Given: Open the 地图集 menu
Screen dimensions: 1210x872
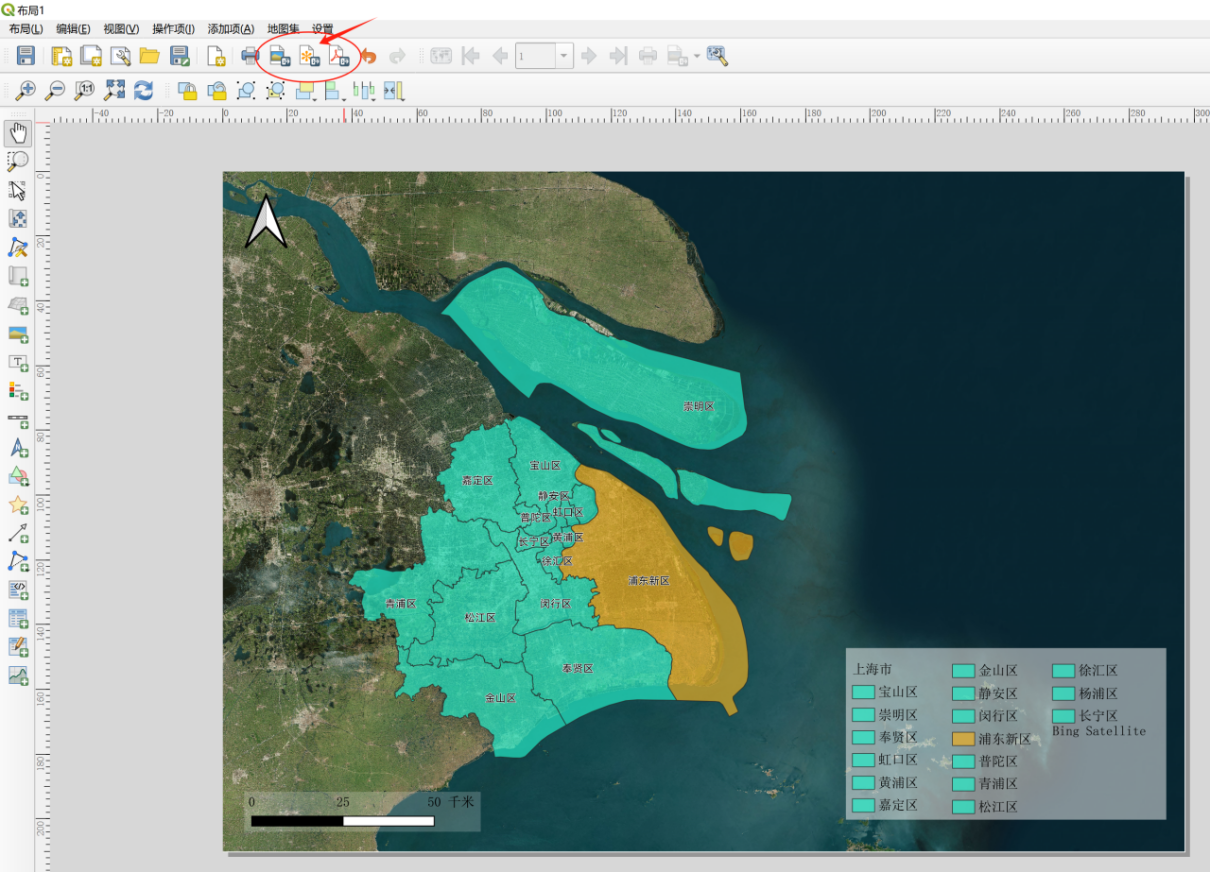Looking at the screenshot, I should (x=283, y=28).
